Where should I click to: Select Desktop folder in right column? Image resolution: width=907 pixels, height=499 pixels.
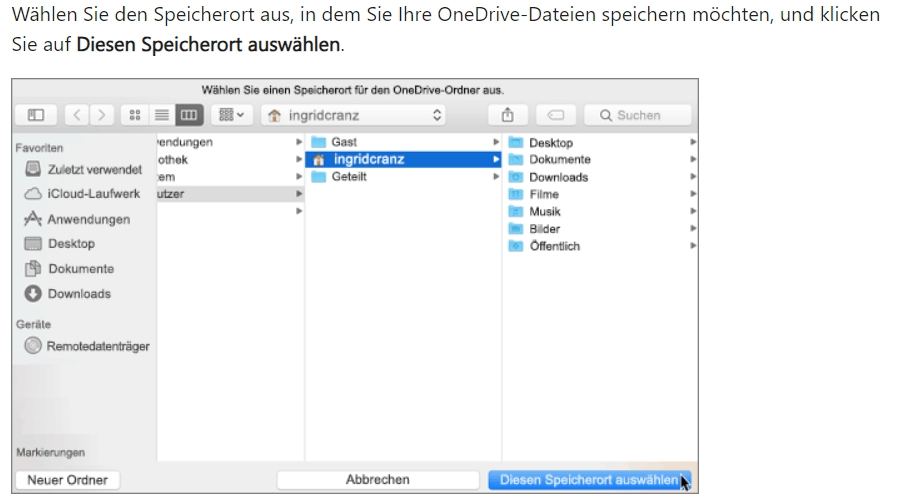[601, 142]
